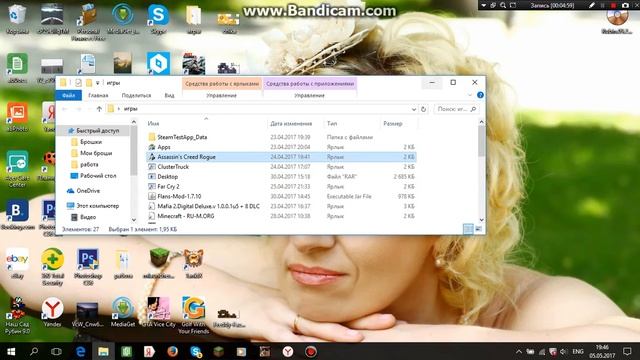
Task: Click the Bandicam pencil drawing icon
Action: click(x=591, y=5)
